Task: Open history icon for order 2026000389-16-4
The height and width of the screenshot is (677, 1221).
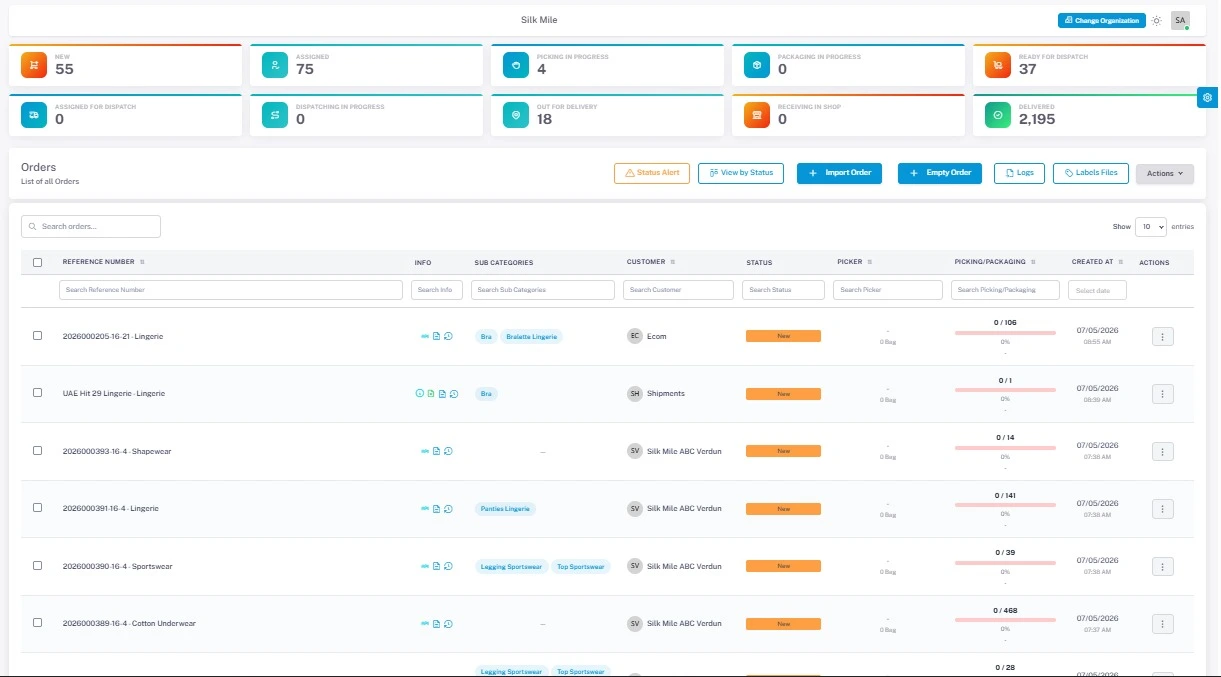Action: pos(448,624)
